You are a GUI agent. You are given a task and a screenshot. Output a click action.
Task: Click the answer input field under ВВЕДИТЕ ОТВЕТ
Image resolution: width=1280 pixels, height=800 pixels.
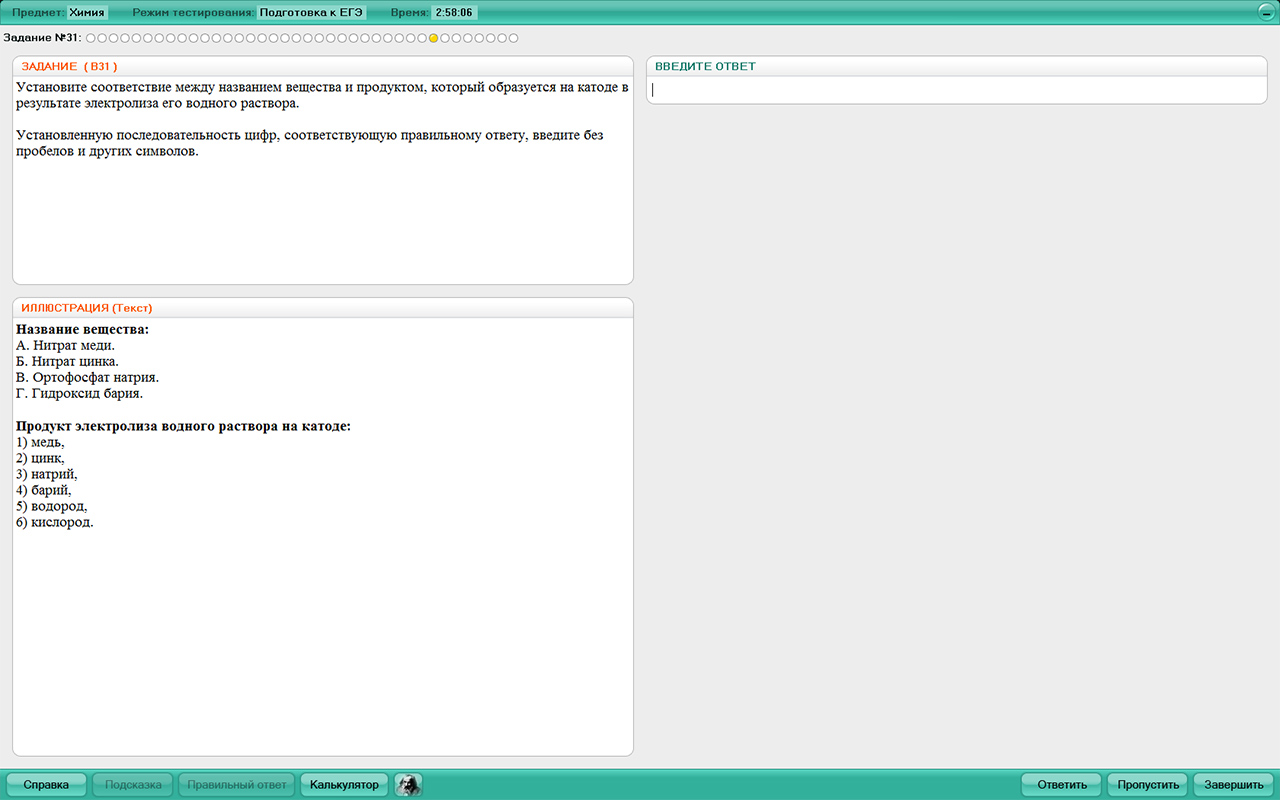pyautogui.click(x=957, y=90)
